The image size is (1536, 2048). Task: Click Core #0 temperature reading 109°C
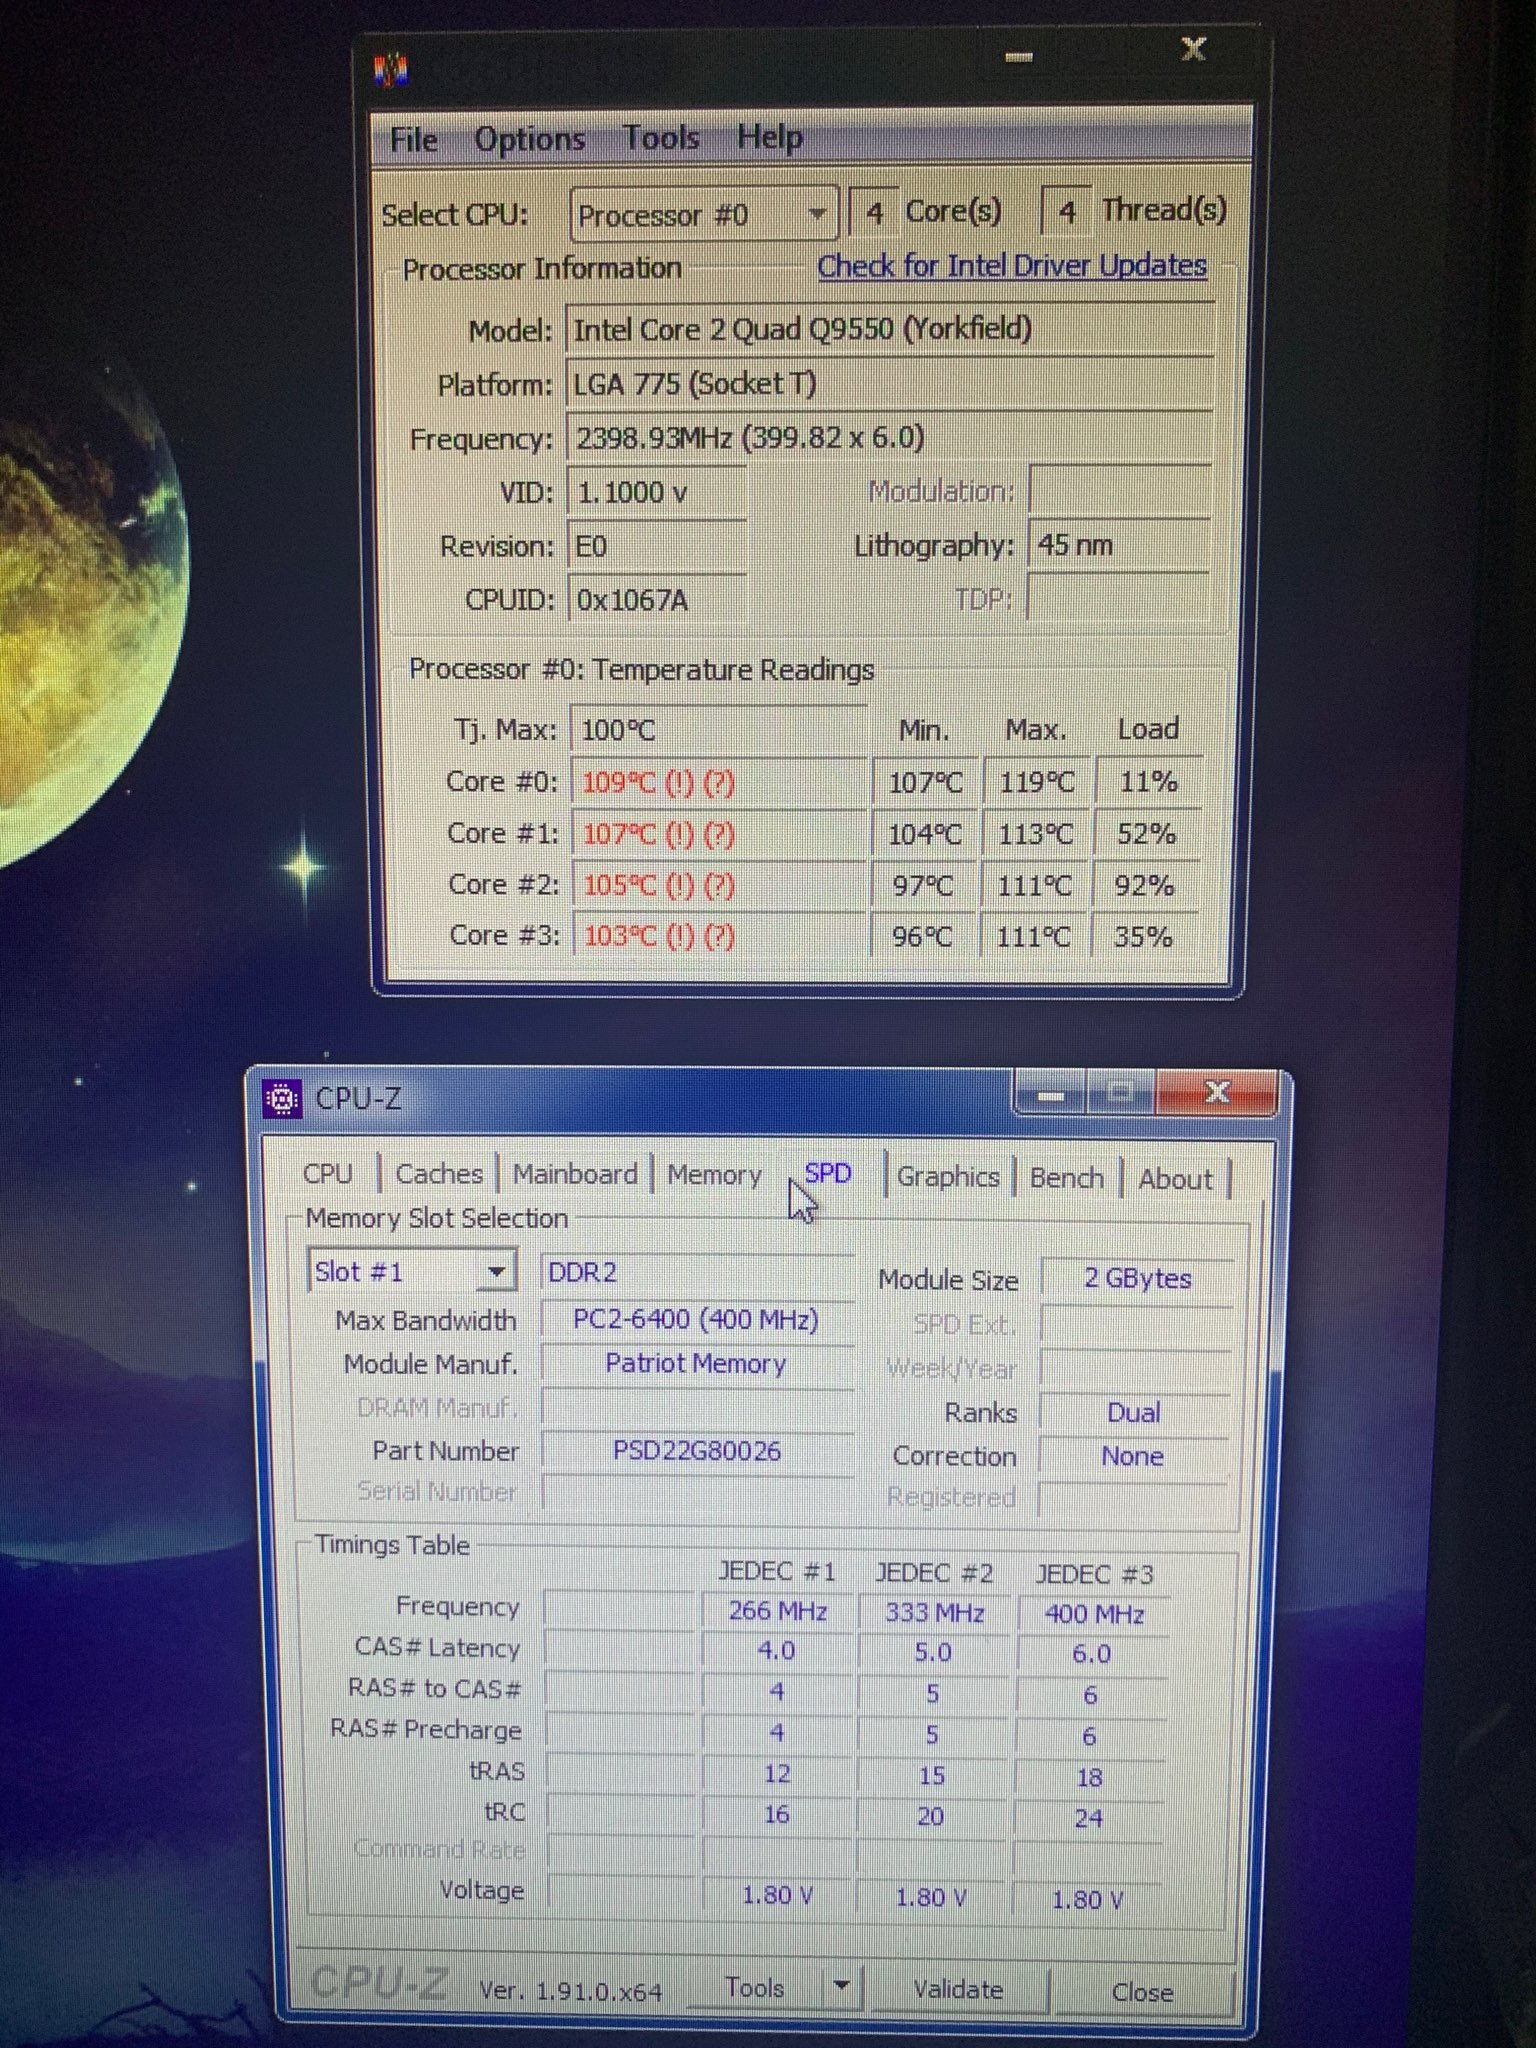[x=719, y=782]
